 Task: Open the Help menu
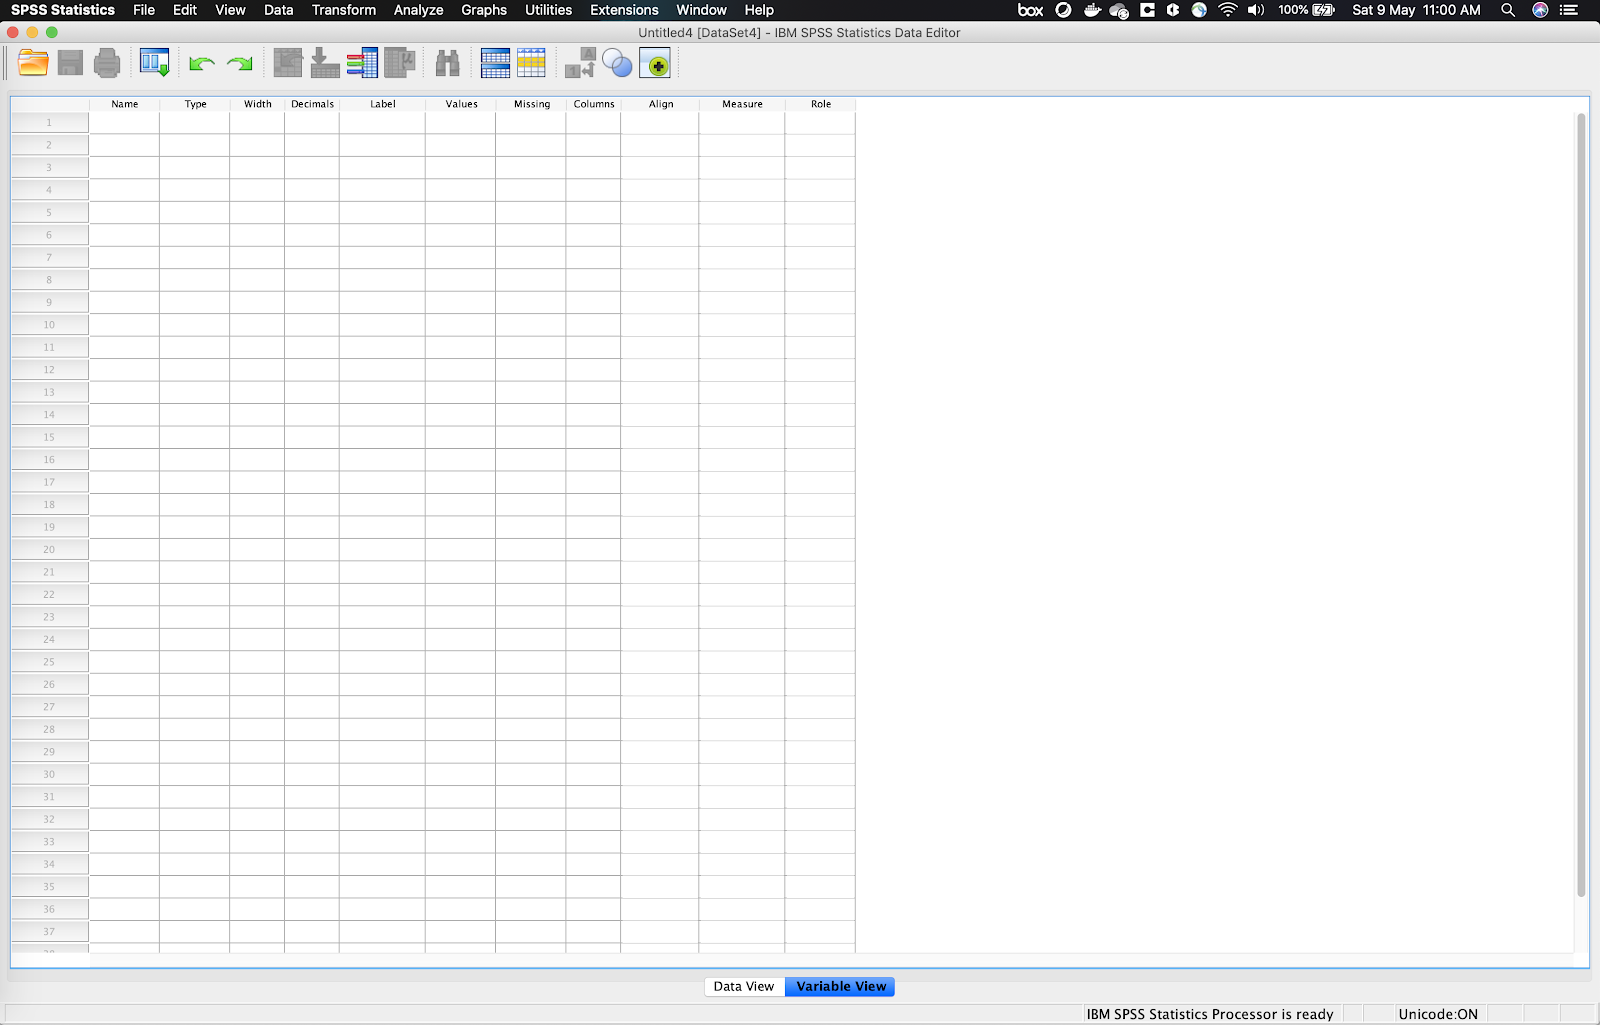tap(759, 10)
